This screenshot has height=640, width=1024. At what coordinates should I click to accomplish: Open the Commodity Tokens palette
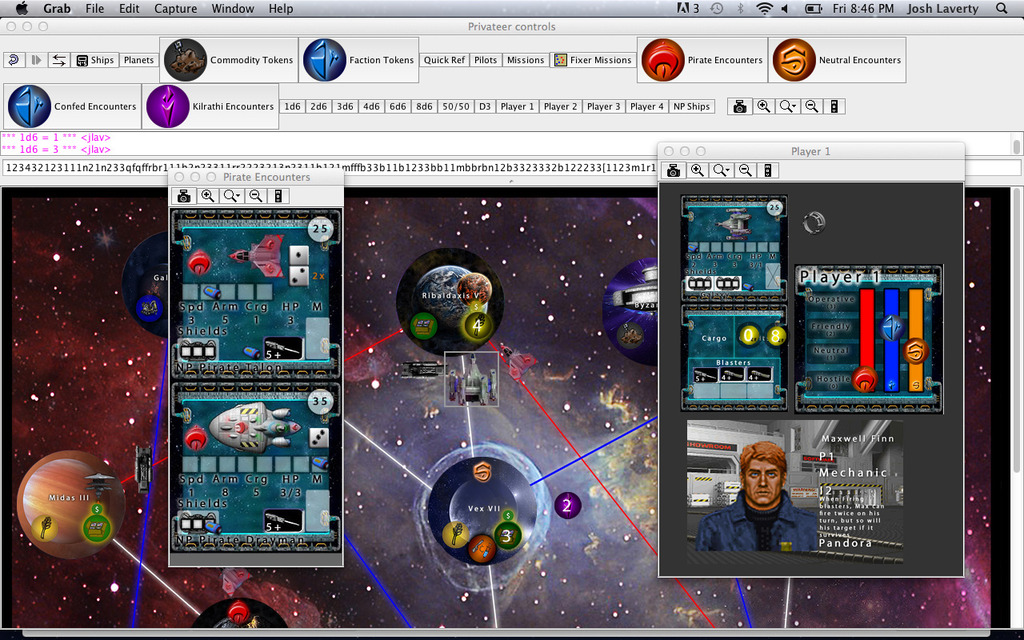coord(229,60)
